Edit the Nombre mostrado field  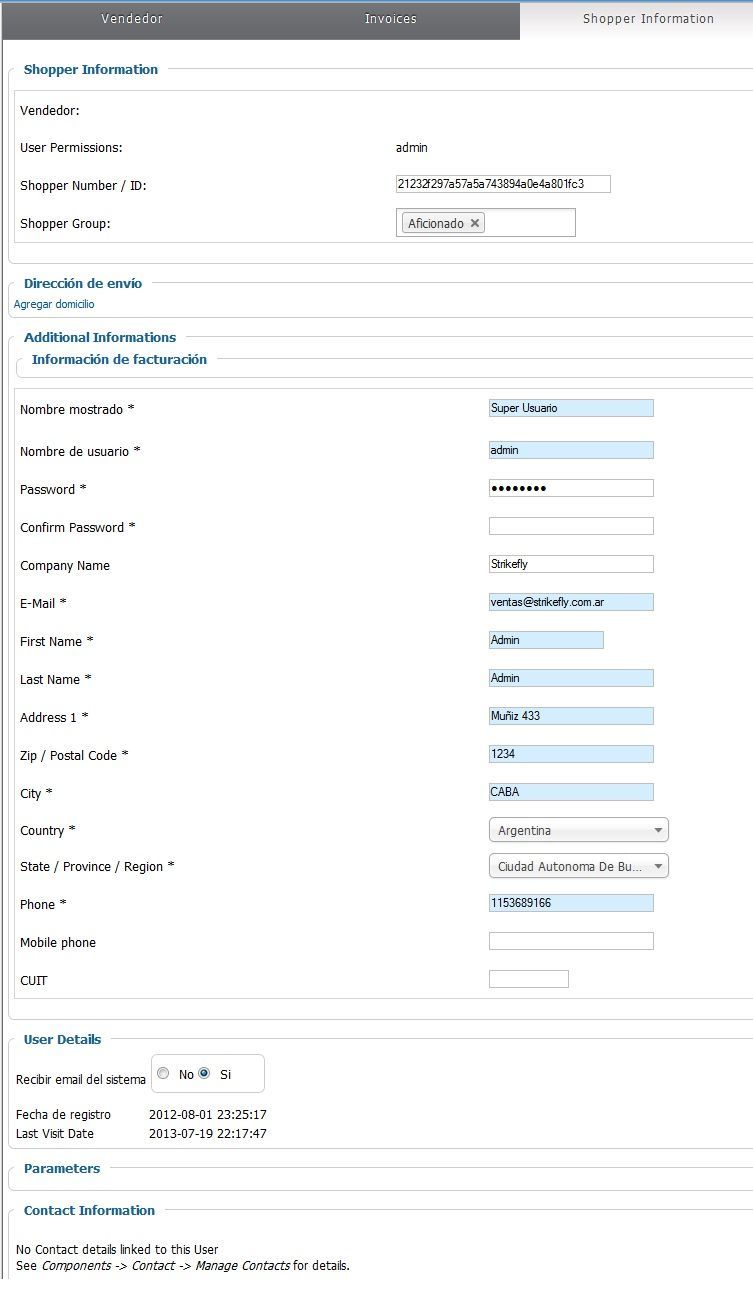571,408
